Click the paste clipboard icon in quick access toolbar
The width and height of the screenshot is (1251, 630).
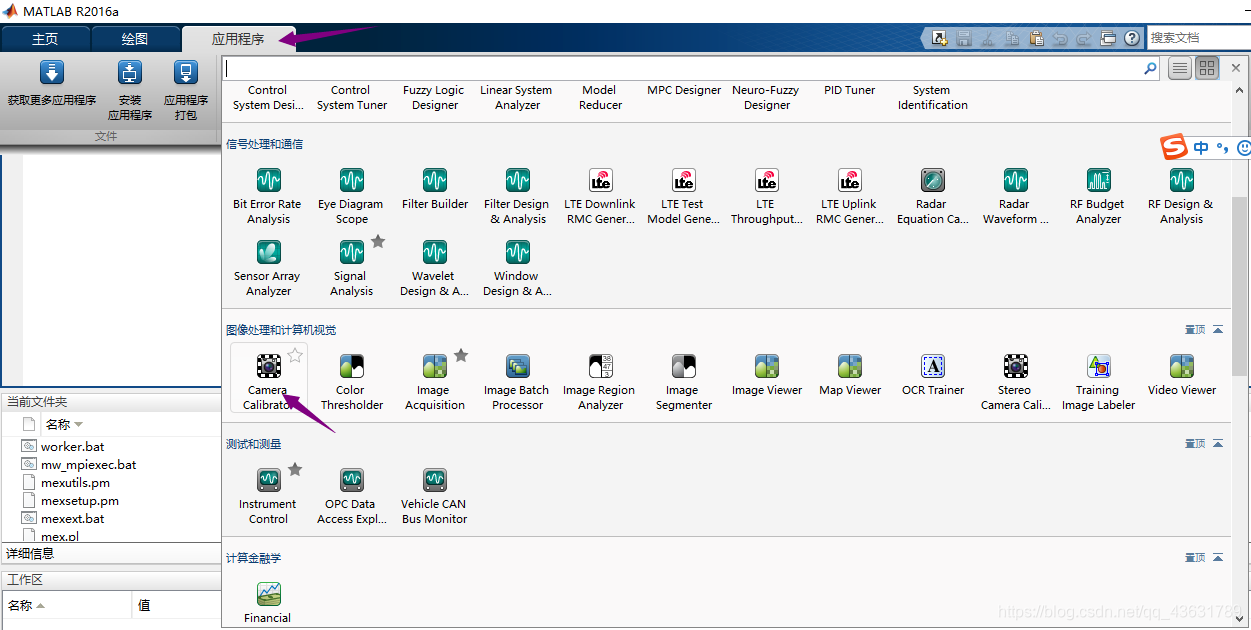pyautogui.click(x=1036, y=38)
